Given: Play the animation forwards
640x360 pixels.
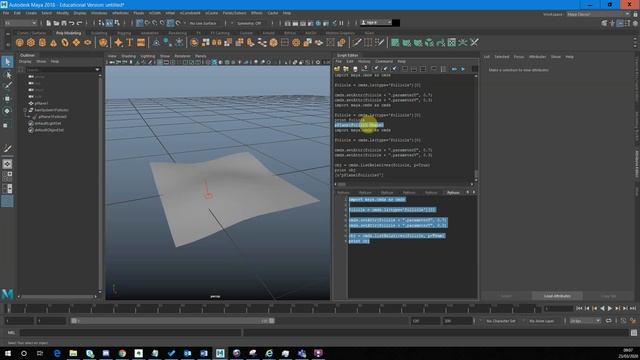Looking at the screenshot, I should 610,309.
